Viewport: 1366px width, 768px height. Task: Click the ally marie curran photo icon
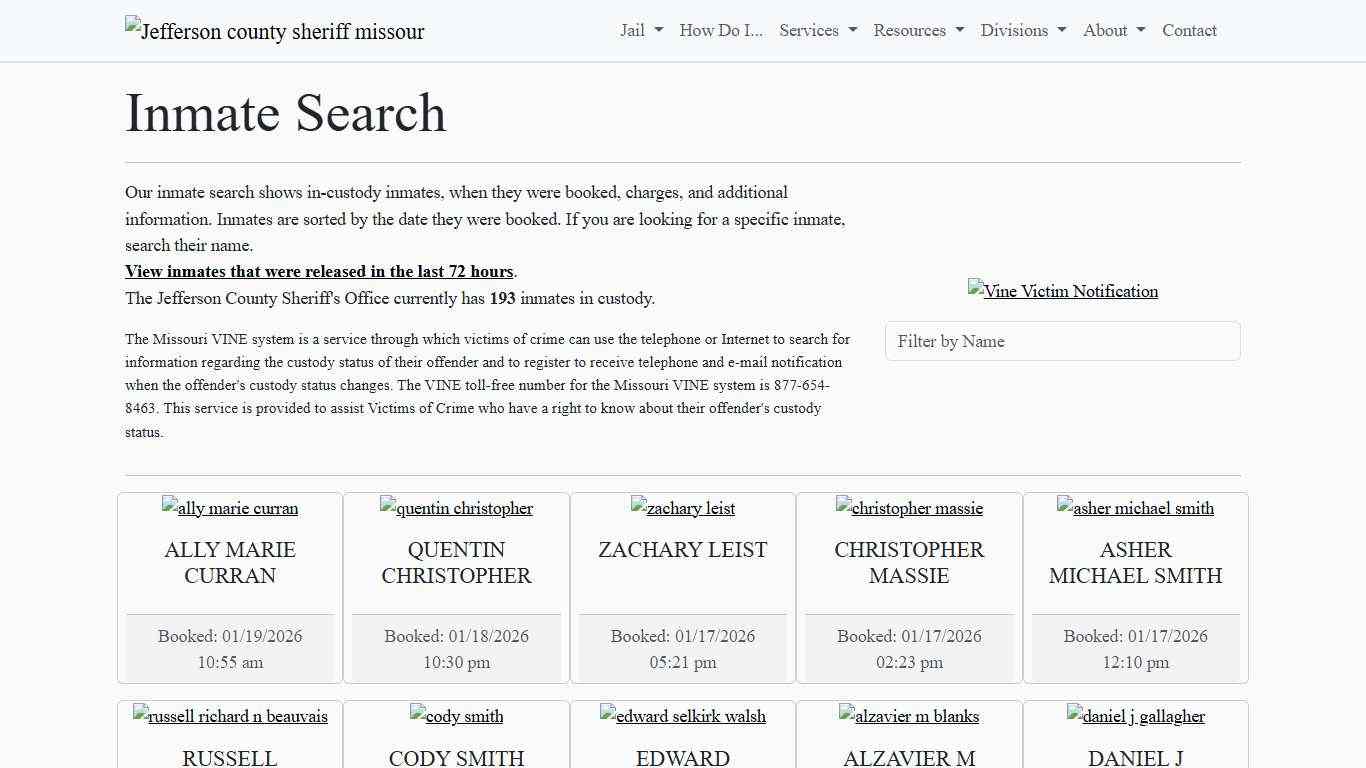pos(229,508)
